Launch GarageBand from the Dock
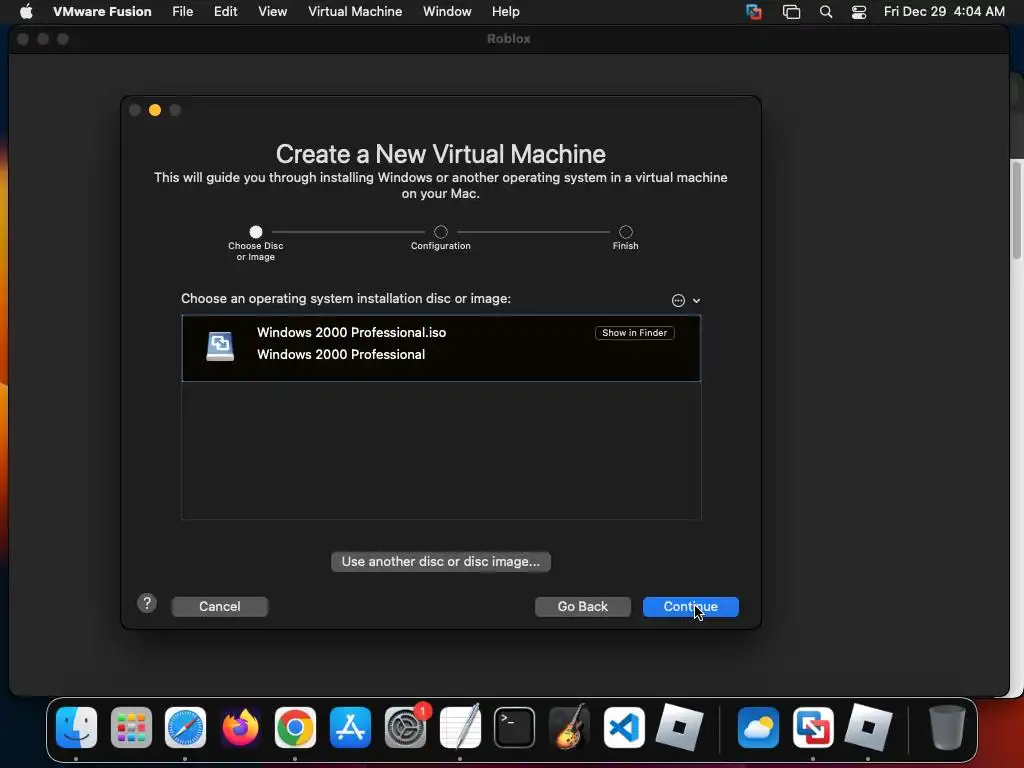Screen dimensions: 1024x768 [569, 726]
